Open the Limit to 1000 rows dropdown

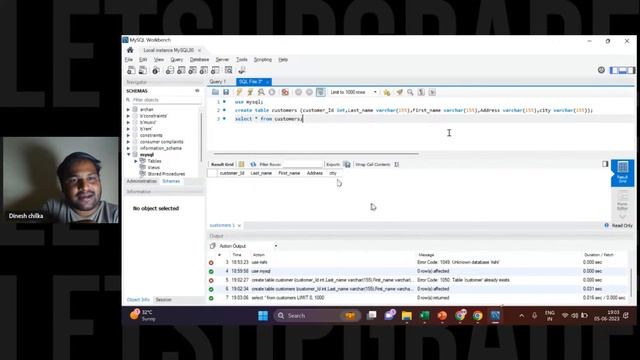[x=353, y=92]
